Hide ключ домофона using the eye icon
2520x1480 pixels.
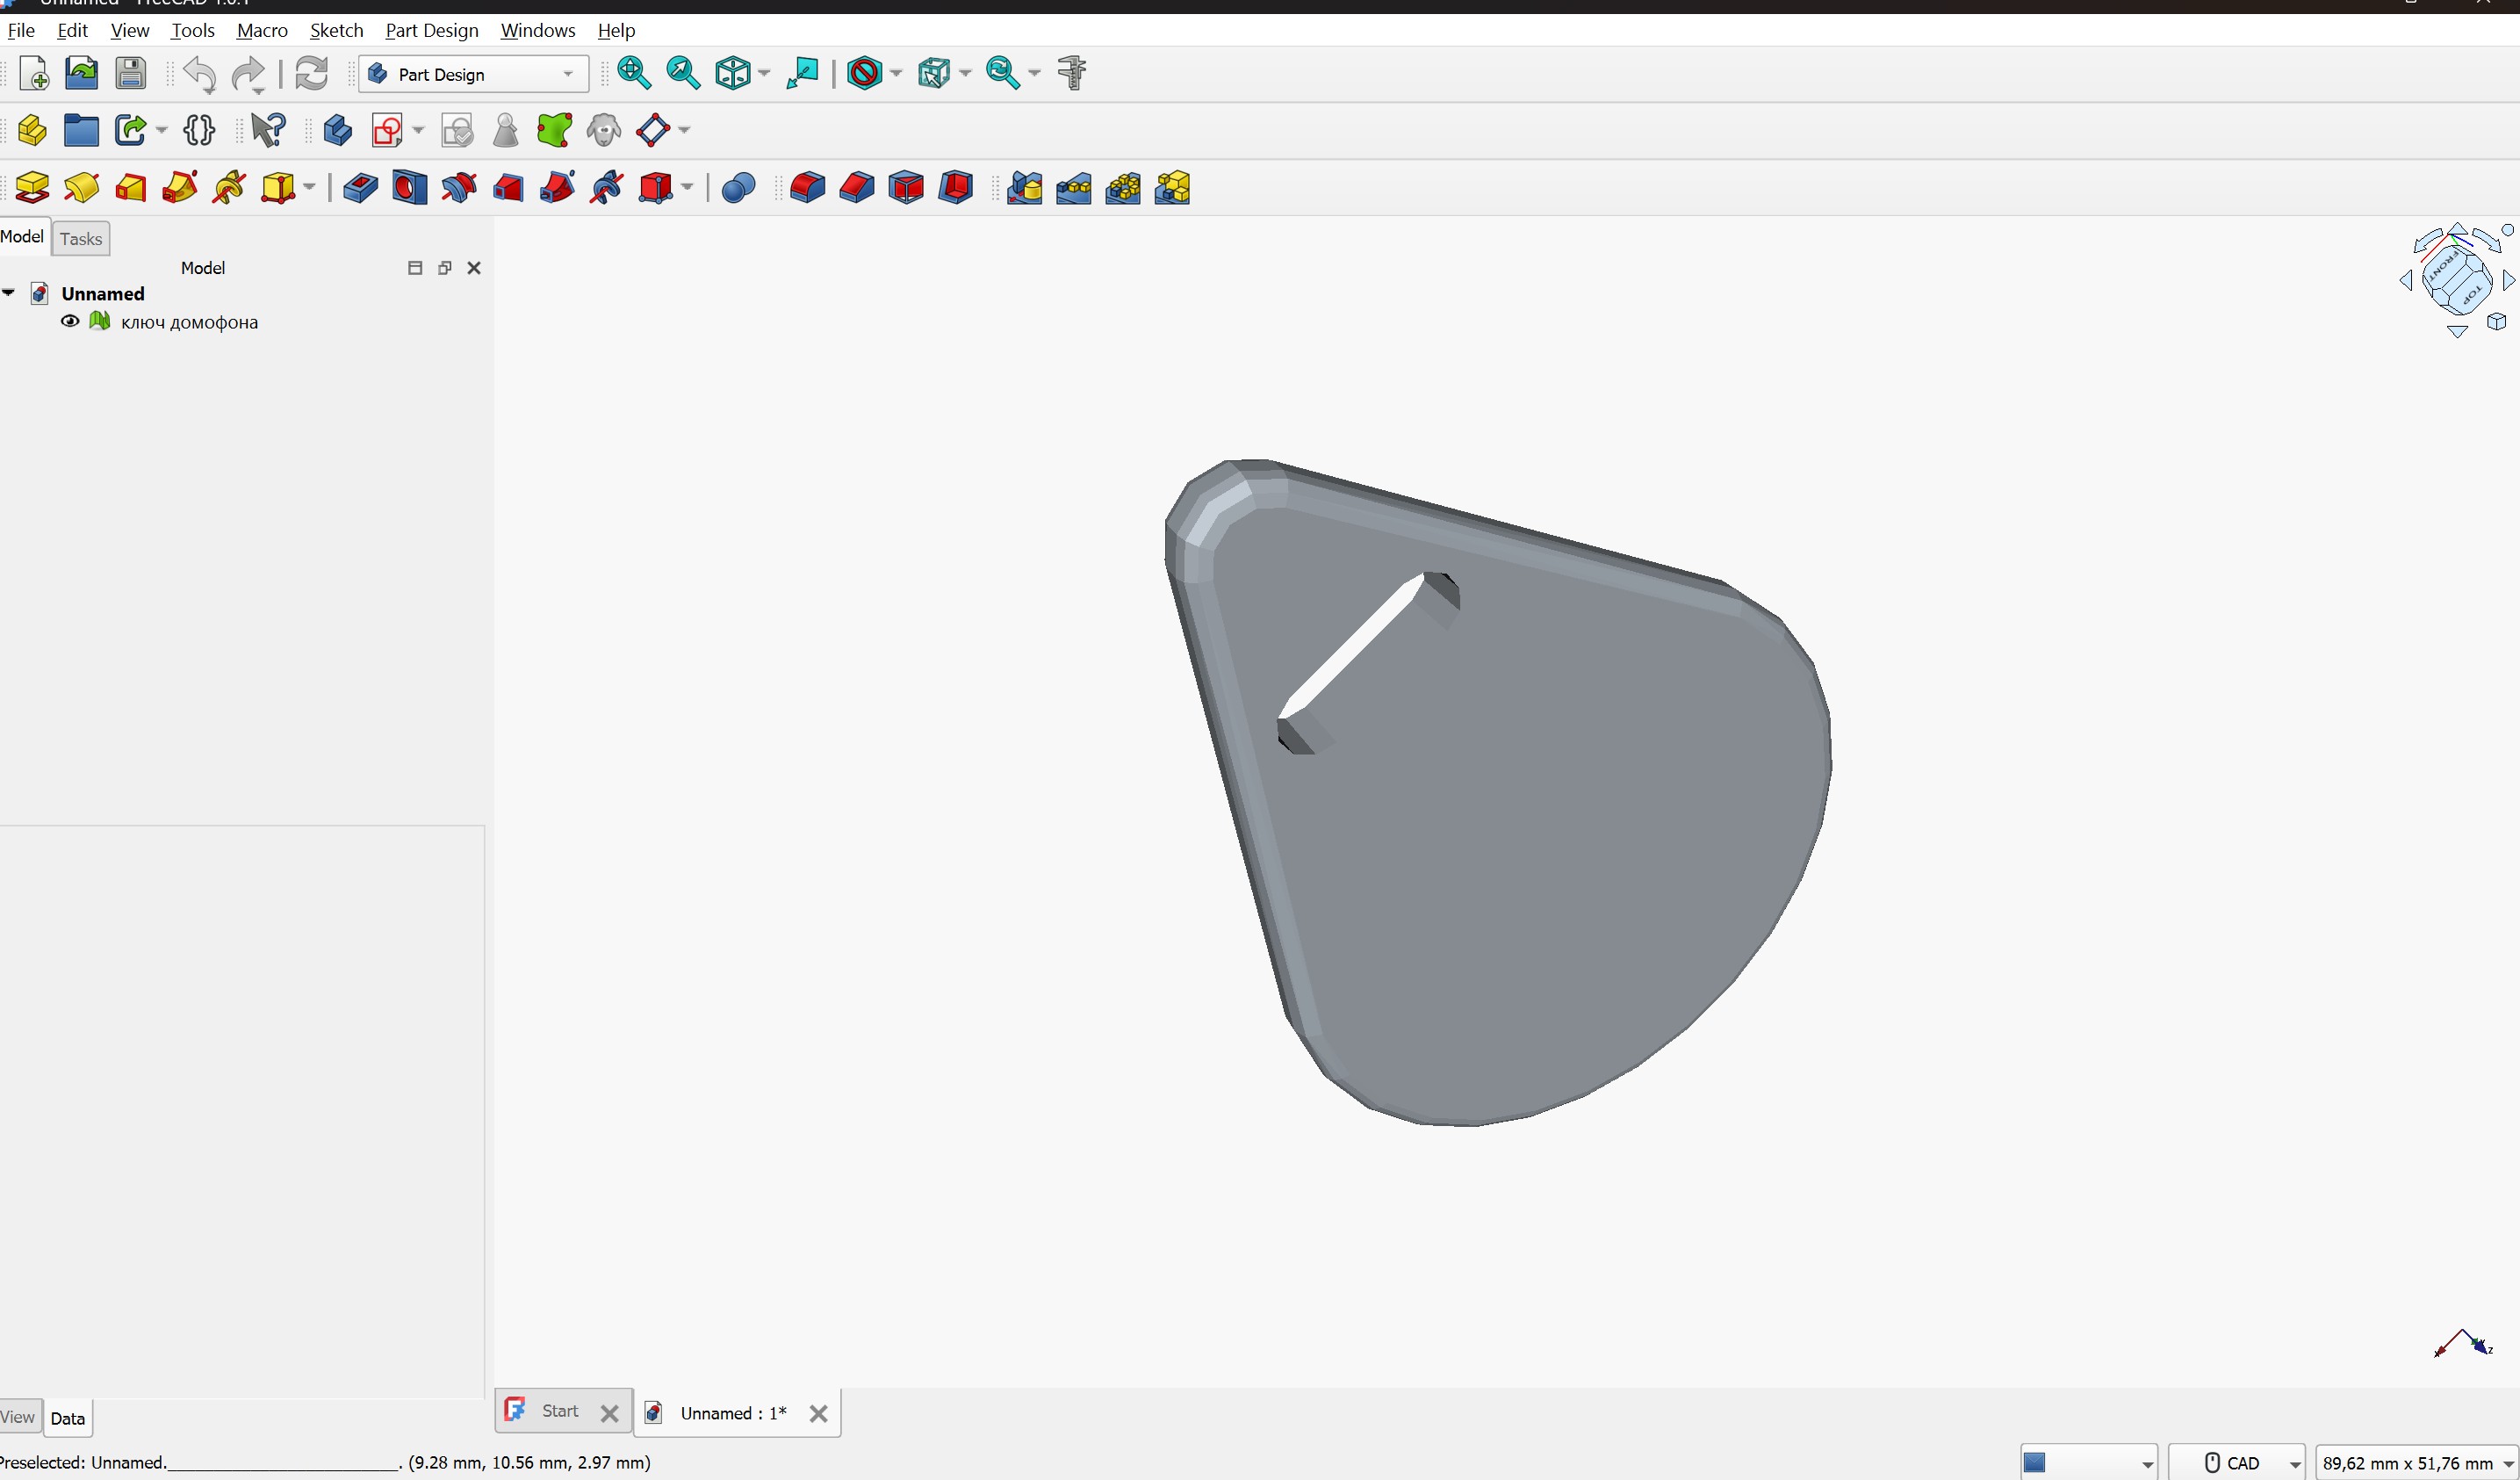tap(70, 322)
